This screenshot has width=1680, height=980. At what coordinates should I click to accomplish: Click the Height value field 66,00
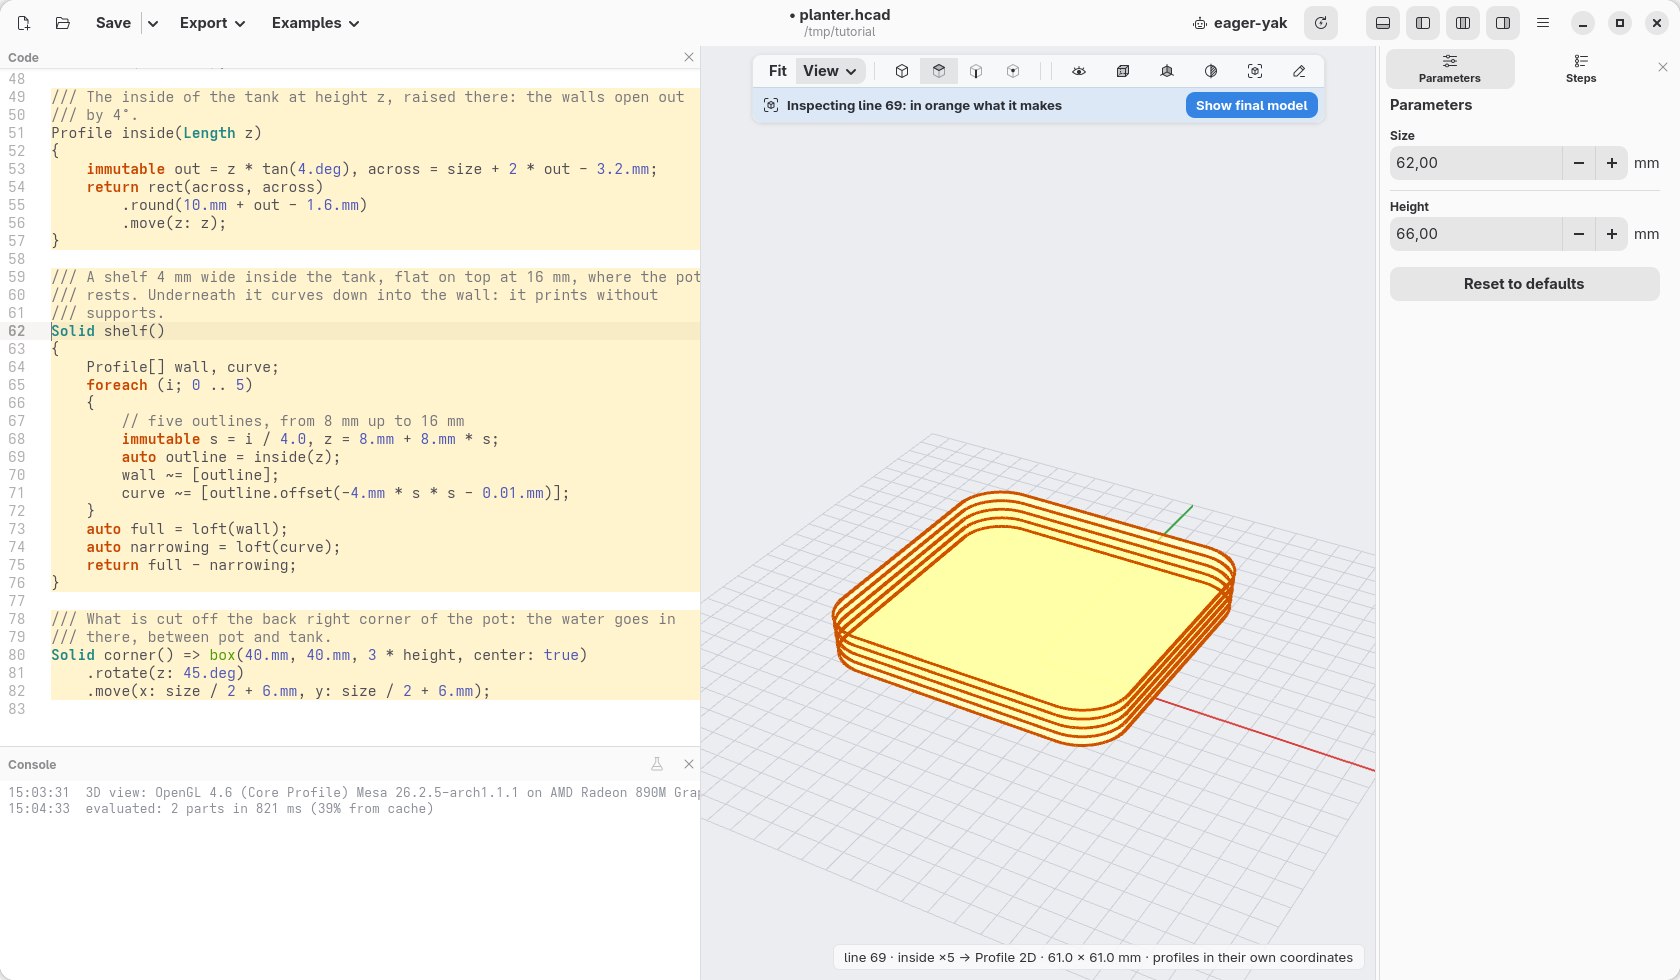point(1476,234)
